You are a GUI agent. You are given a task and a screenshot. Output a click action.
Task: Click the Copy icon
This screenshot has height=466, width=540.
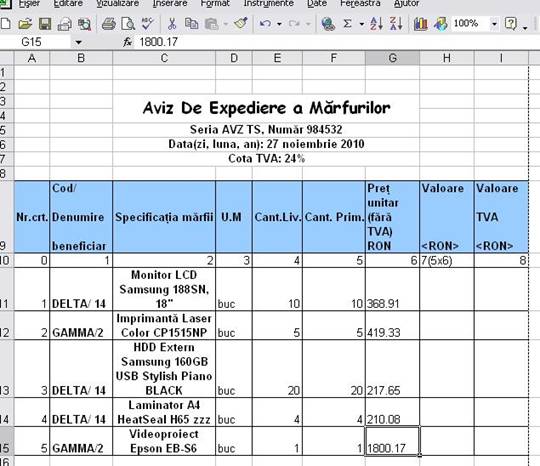[x=191, y=24]
